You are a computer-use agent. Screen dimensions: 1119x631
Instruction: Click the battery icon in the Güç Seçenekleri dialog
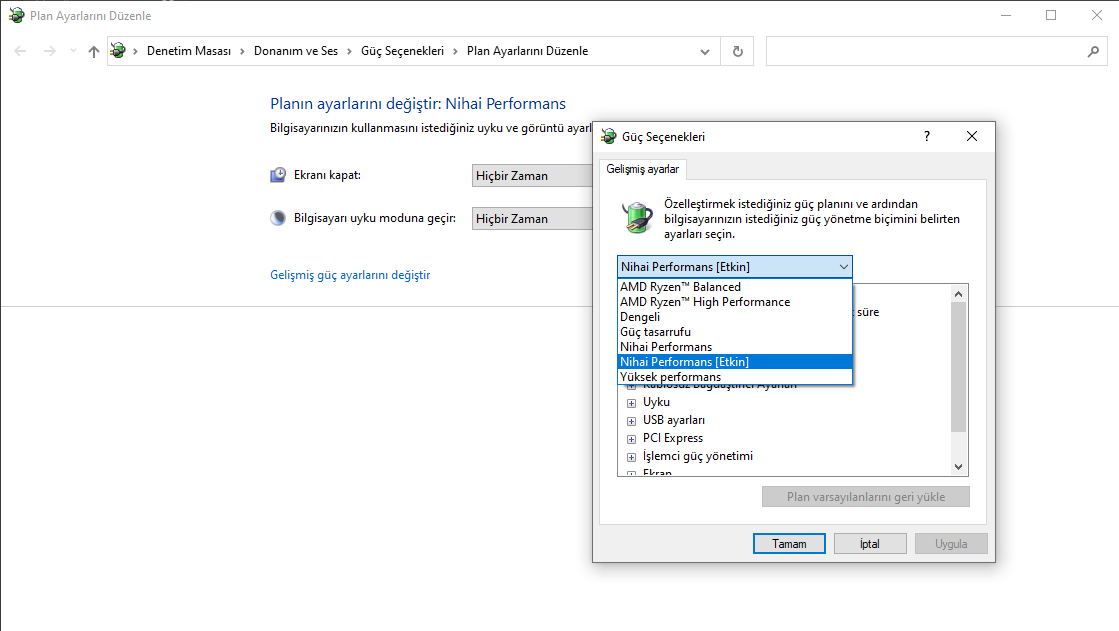coord(636,216)
